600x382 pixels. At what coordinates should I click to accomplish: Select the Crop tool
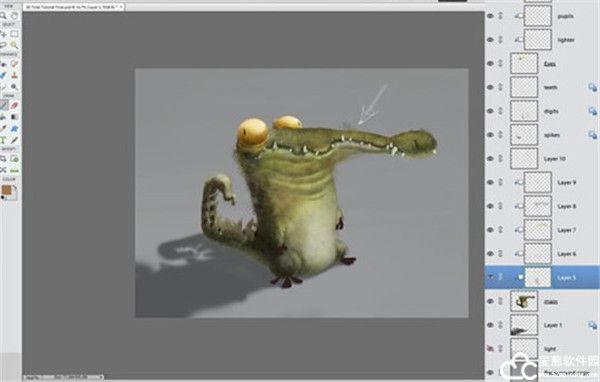pyautogui.click(x=3, y=158)
